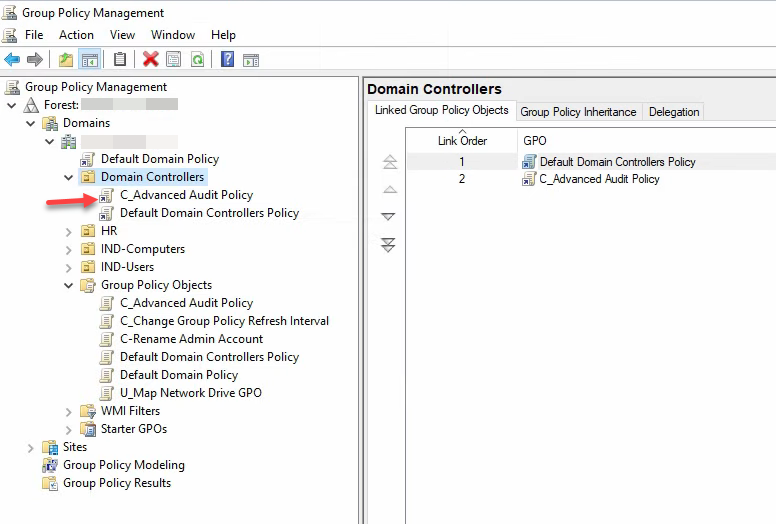Expand the Sites node
The image size is (776, 524).
click(x=31, y=448)
